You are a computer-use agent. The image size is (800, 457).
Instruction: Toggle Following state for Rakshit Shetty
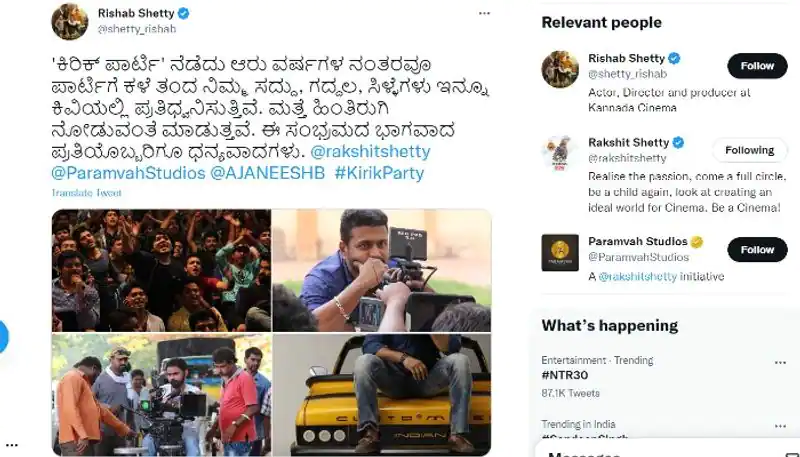[749, 150]
